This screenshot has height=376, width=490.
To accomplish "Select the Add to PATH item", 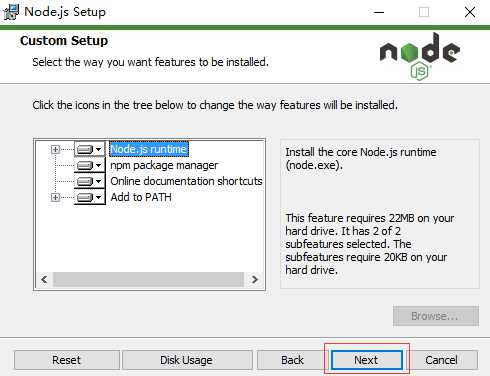I will point(141,197).
